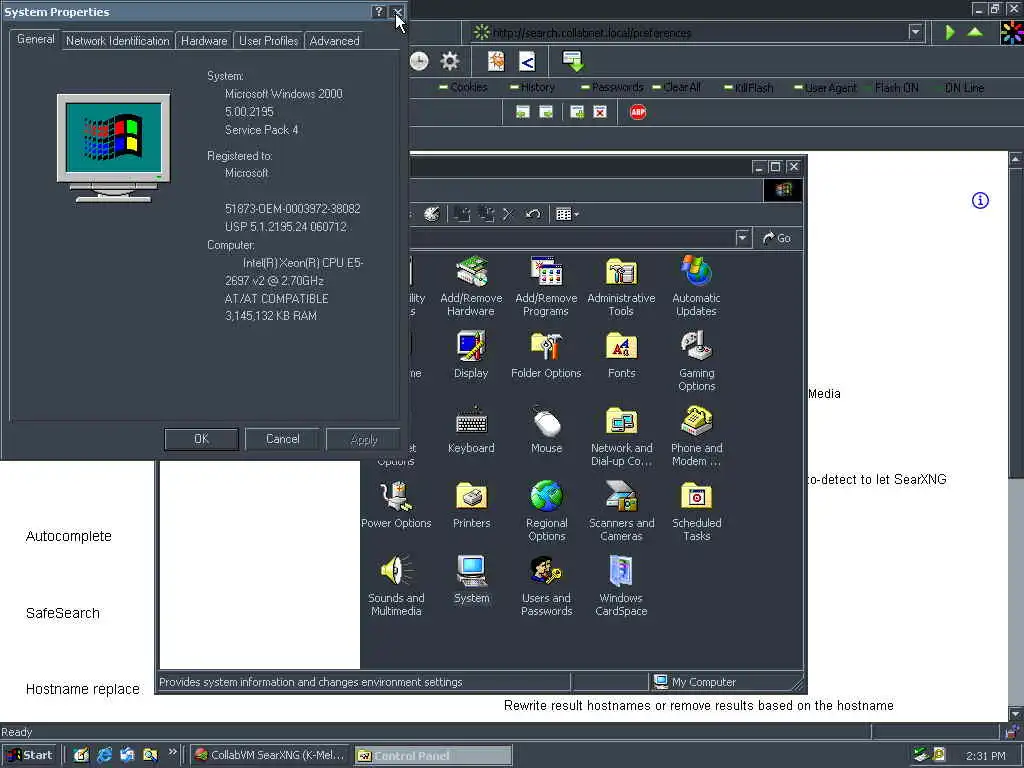1024x768 pixels.
Task: Click the red ABP adblock icon
Action: [x=638, y=112]
